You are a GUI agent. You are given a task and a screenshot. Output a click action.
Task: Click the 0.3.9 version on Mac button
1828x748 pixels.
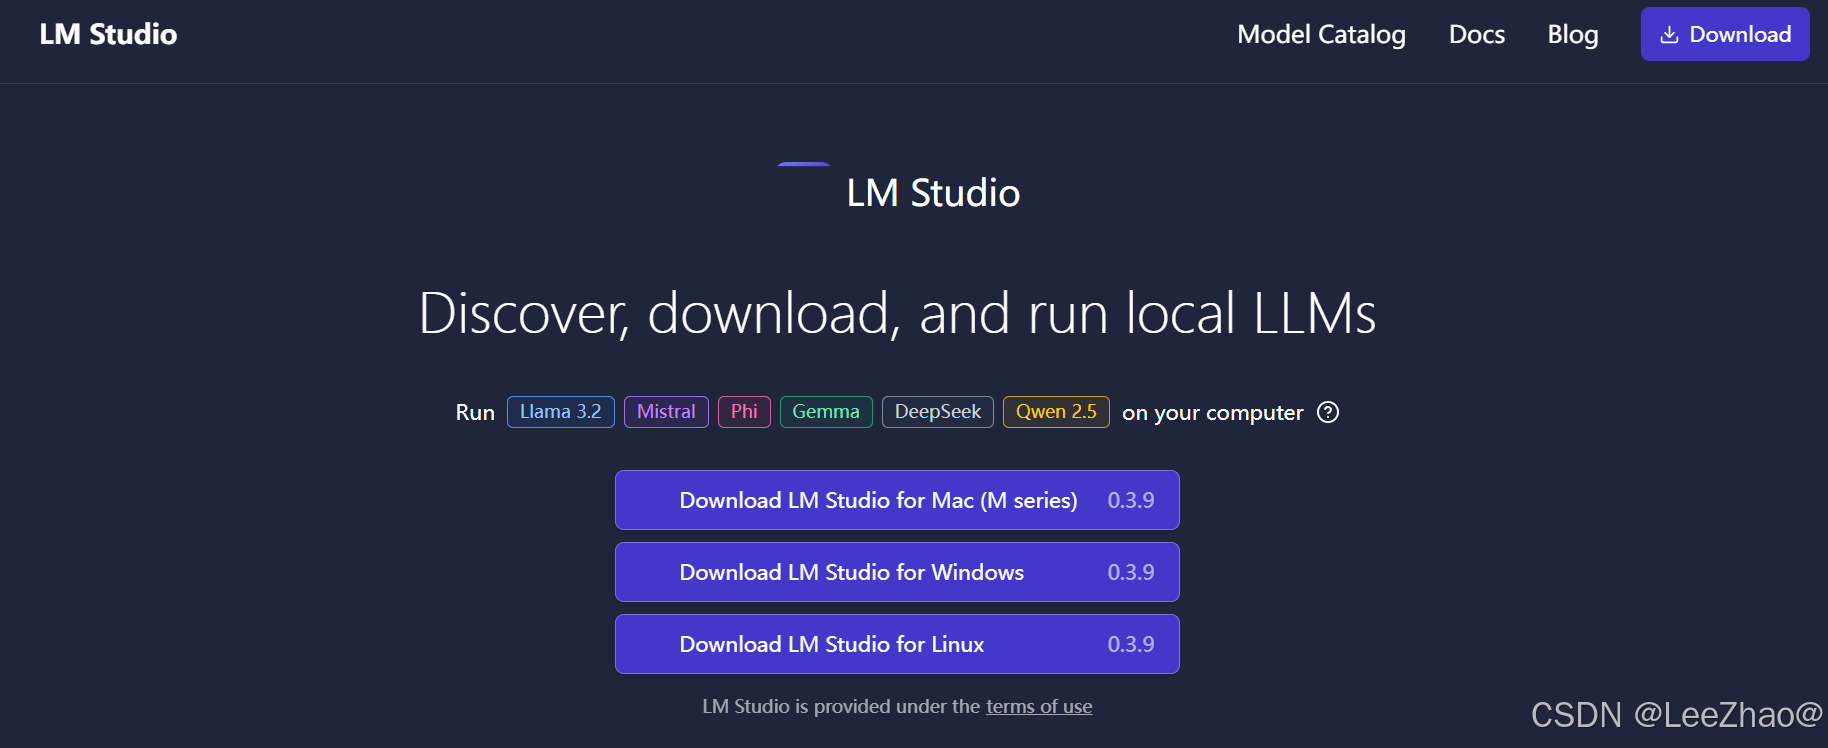(1131, 500)
